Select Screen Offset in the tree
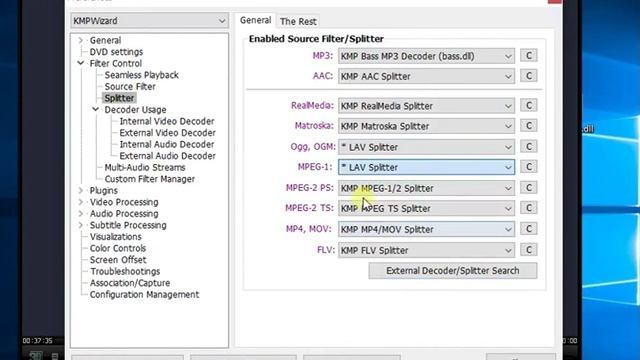 pyautogui.click(x=118, y=260)
